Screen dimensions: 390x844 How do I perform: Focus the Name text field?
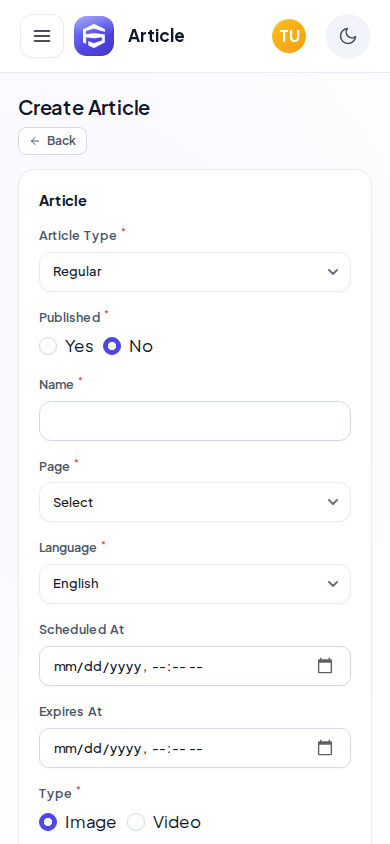pyautogui.click(x=195, y=421)
